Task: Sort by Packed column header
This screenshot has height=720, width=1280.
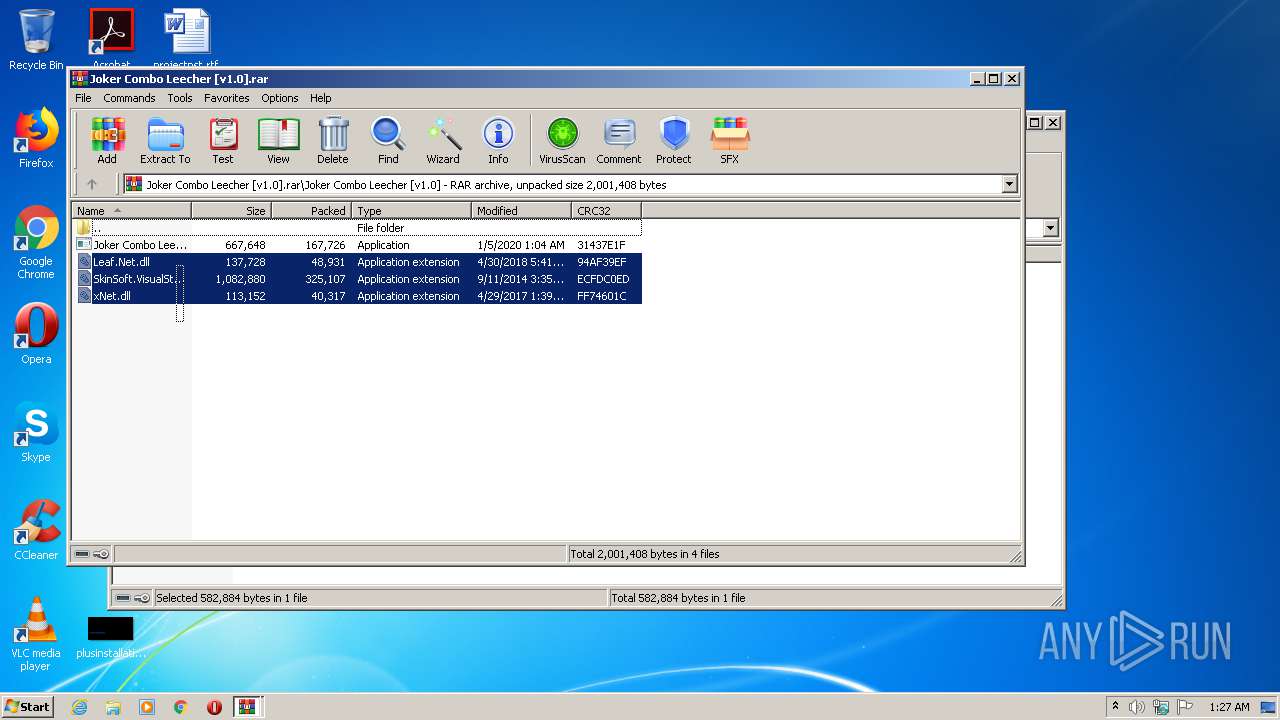Action: point(311,211)
